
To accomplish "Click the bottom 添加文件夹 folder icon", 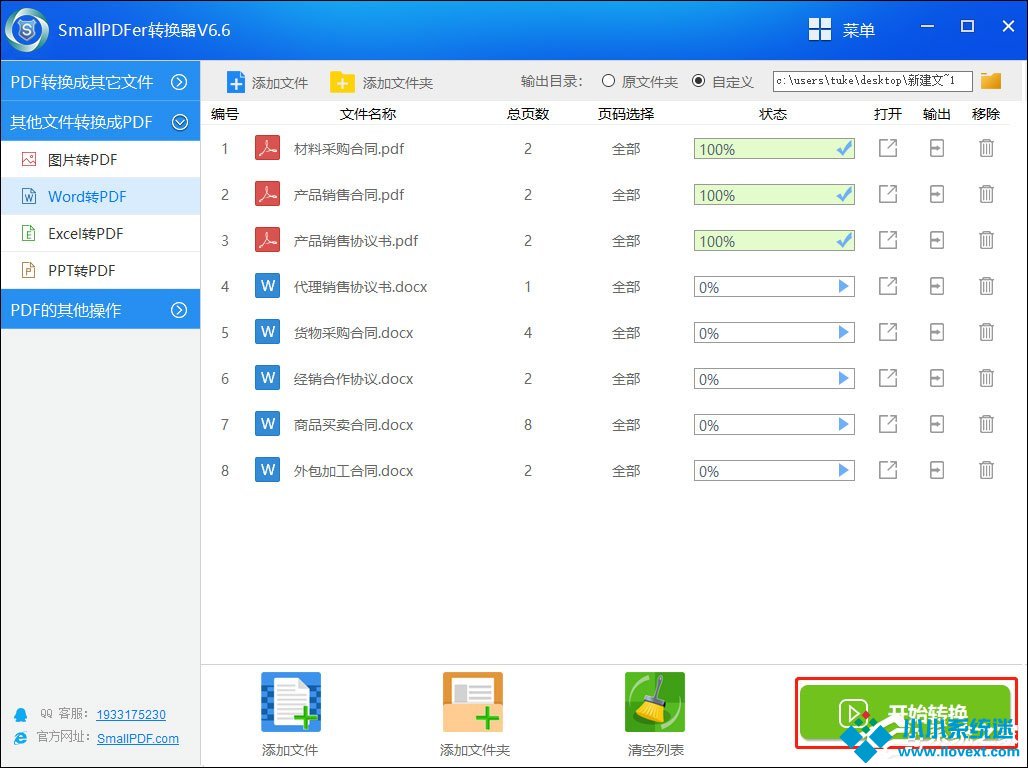I will click(x=473, y=702).
